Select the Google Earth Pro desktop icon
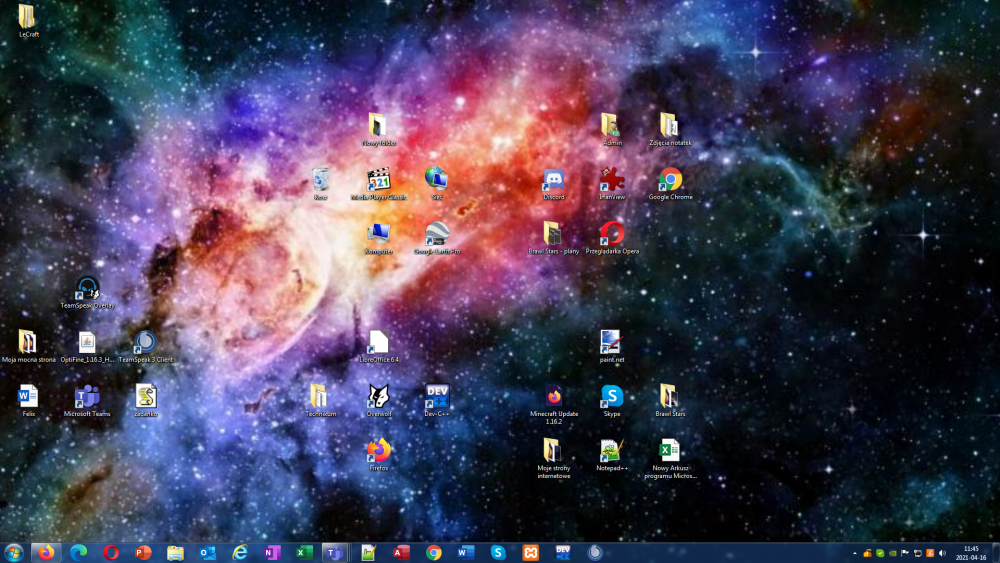1000x563 pixels. point(437,235)
